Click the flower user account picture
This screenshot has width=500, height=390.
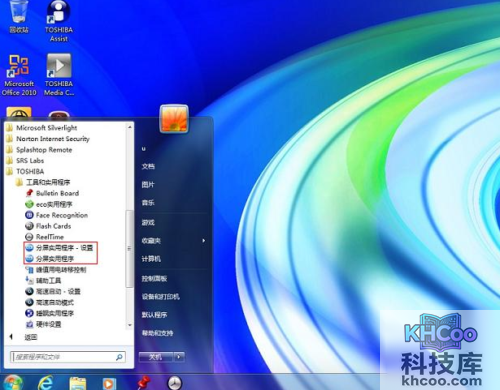[174, 119]
